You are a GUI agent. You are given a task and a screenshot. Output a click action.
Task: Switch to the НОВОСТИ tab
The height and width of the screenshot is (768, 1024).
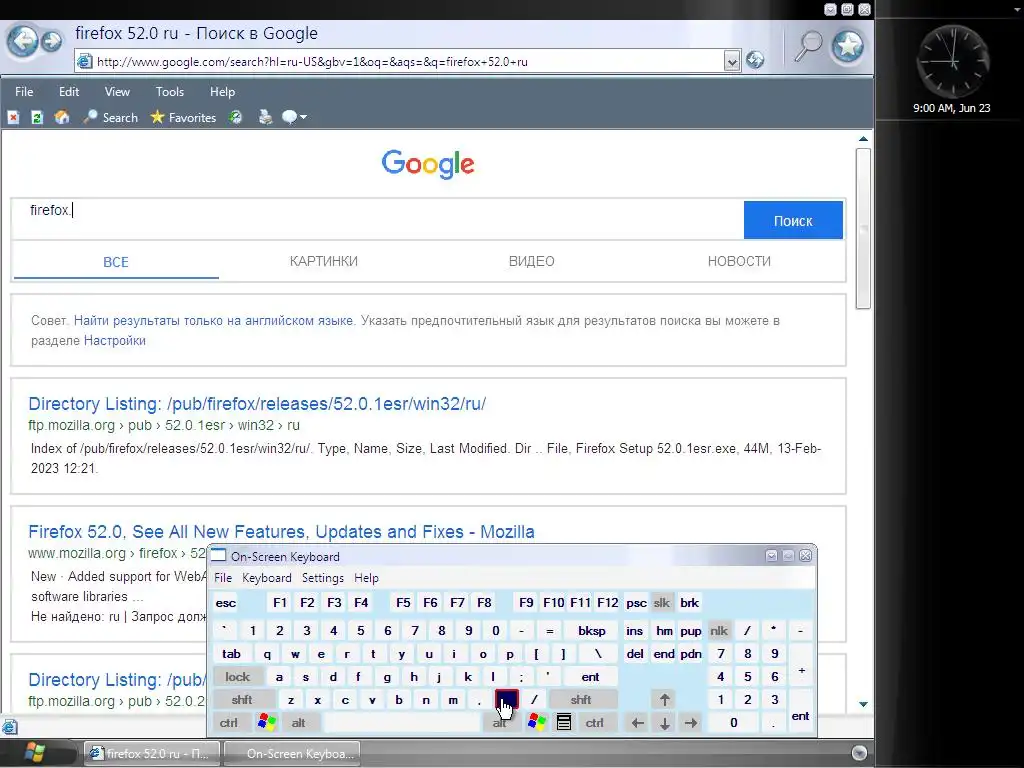[x=739, y=261]
